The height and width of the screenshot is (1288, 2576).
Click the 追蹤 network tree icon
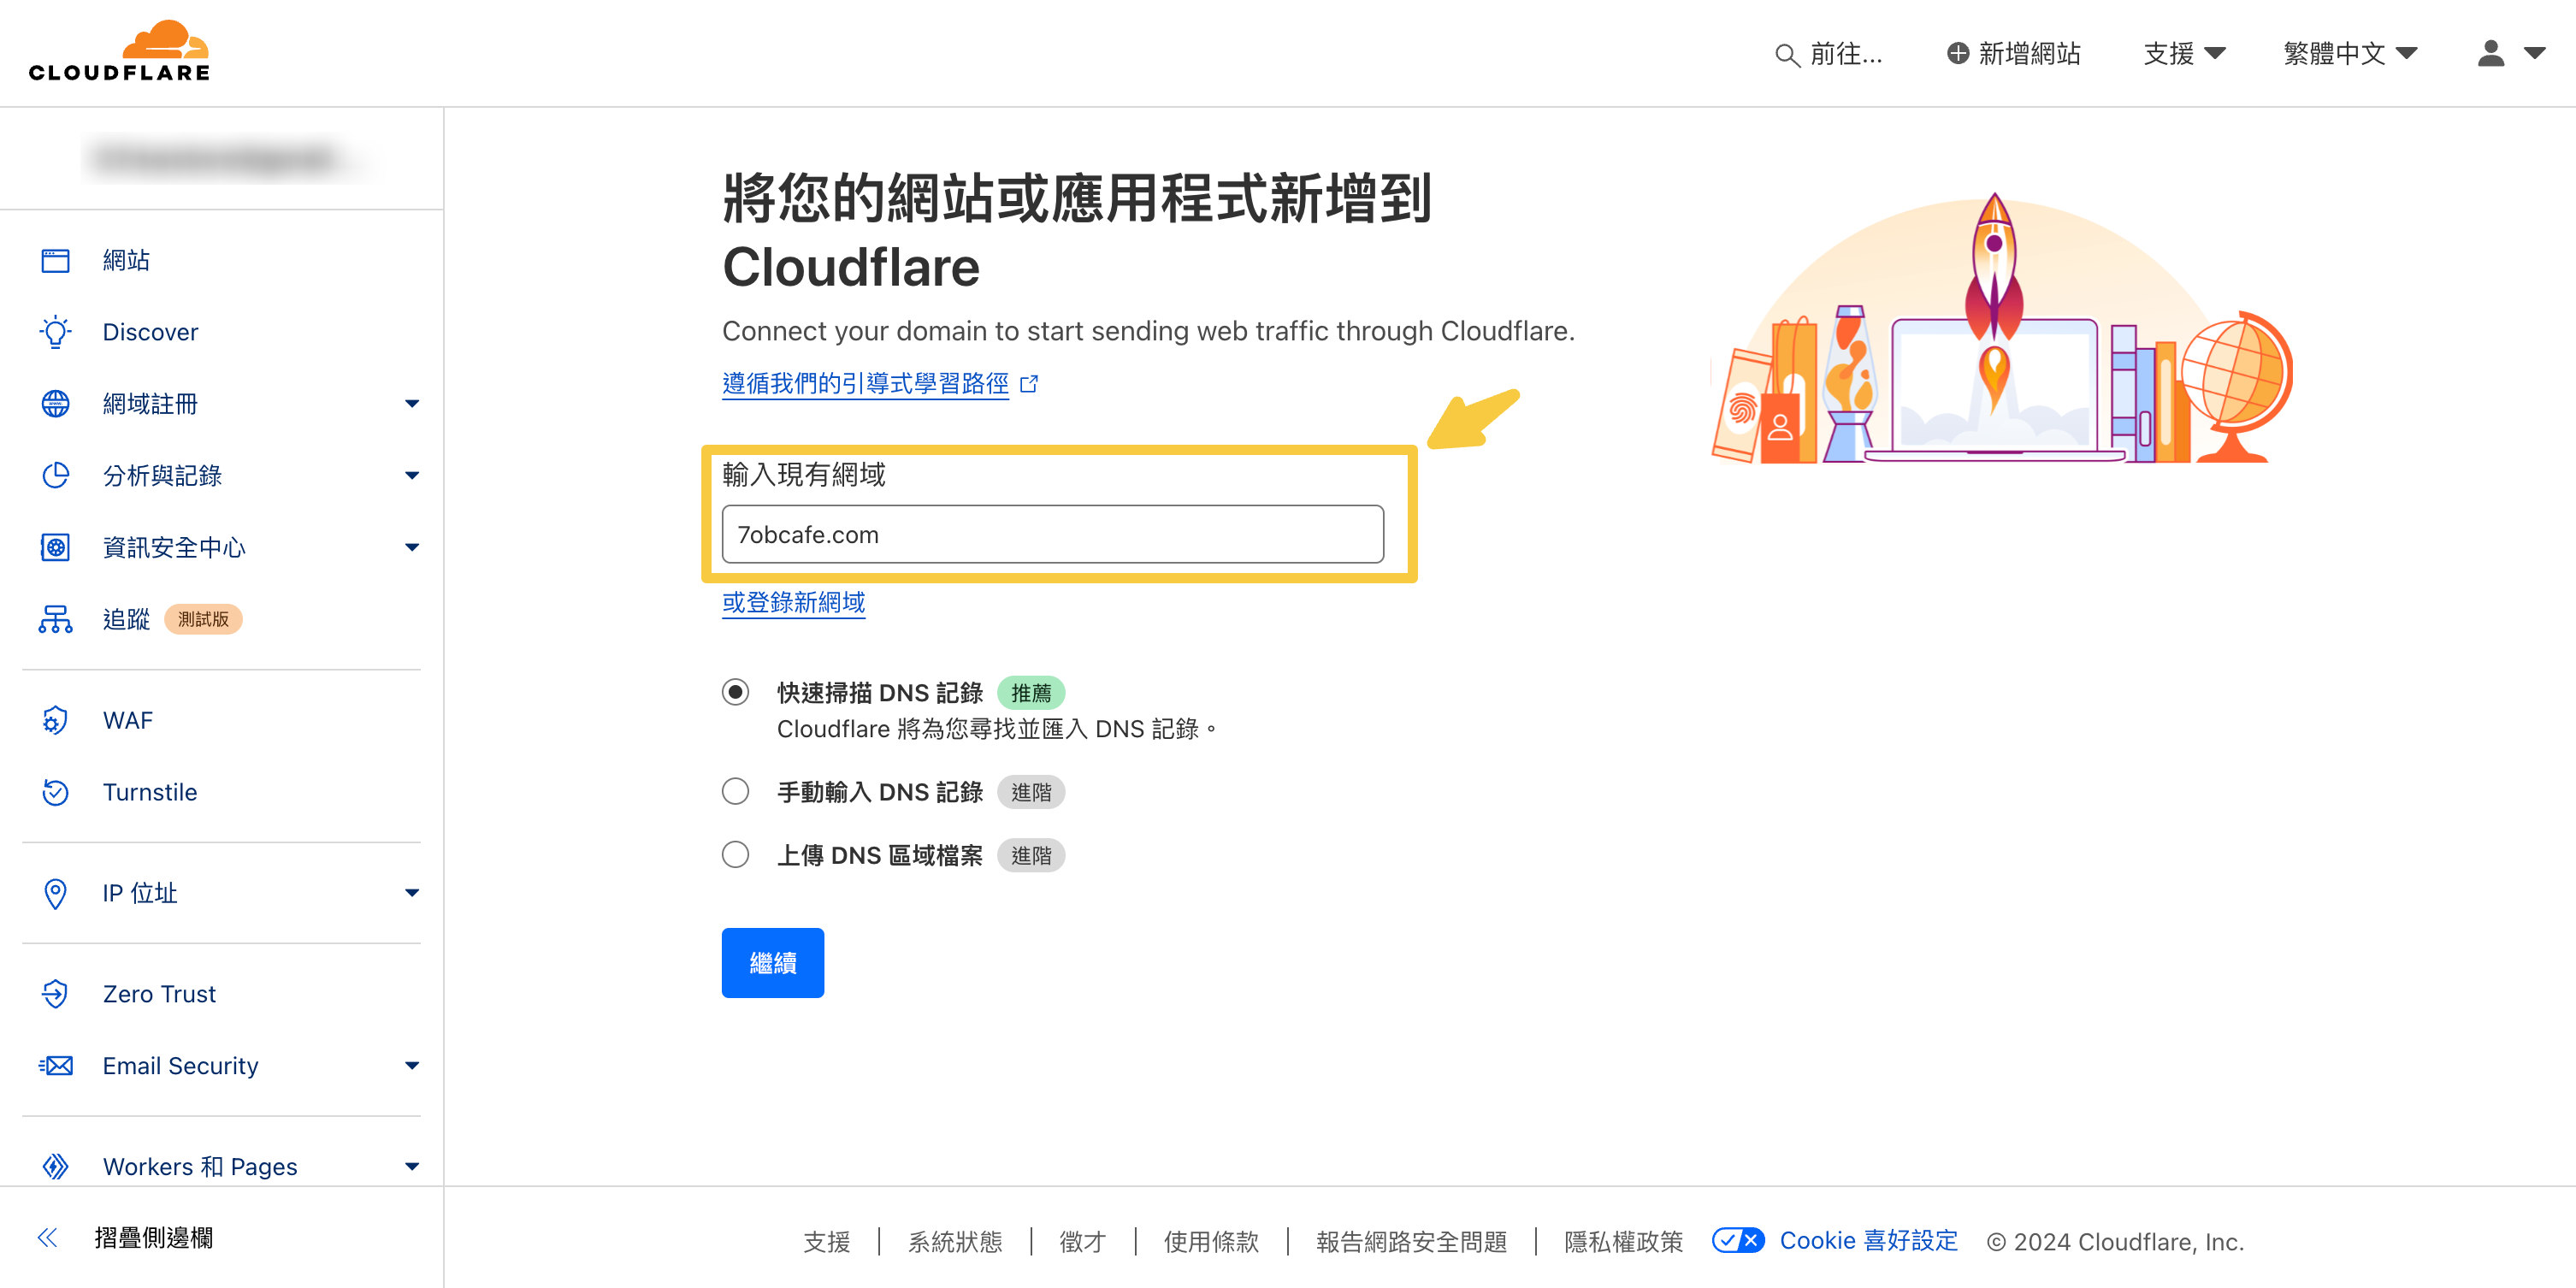click(x=55, y=619)
